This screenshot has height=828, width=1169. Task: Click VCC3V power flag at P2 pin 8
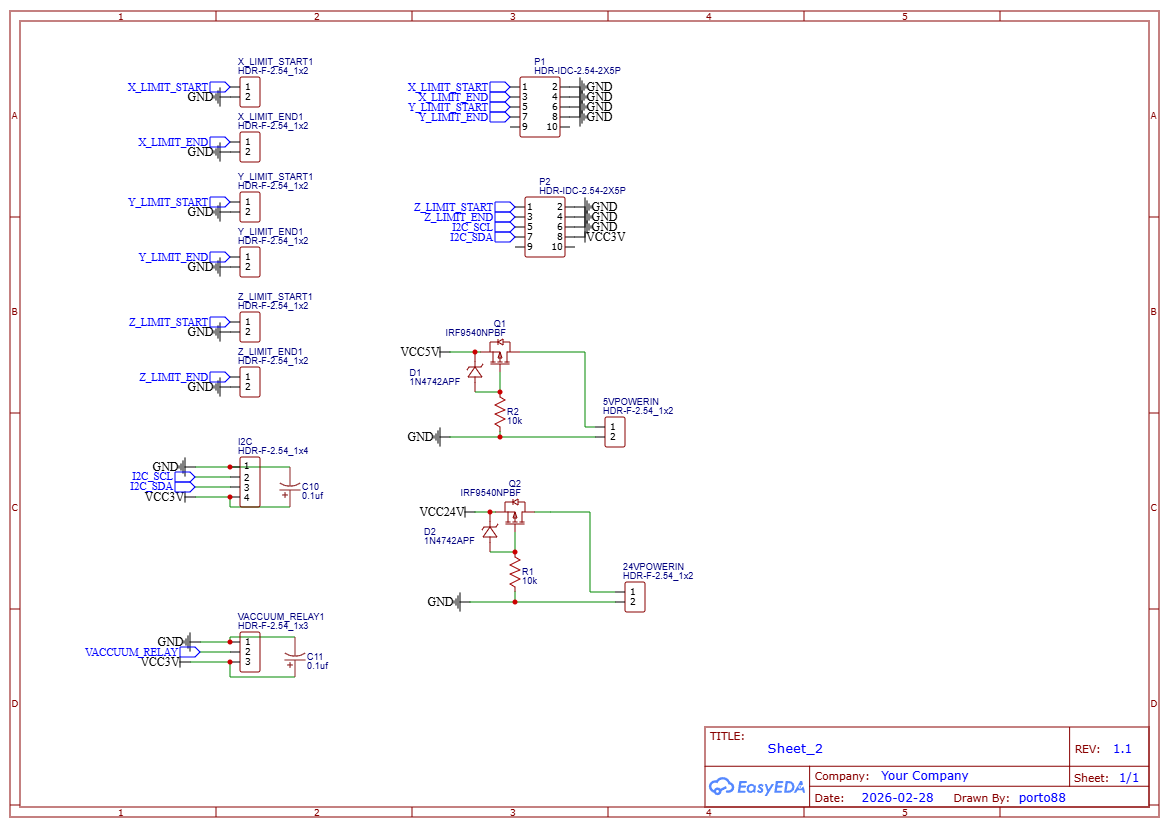(605, 237)
